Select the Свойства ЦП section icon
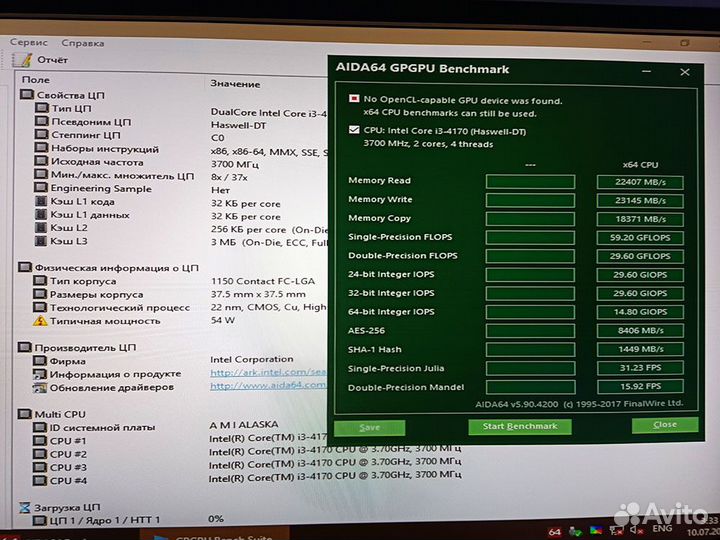 point(27,95)
